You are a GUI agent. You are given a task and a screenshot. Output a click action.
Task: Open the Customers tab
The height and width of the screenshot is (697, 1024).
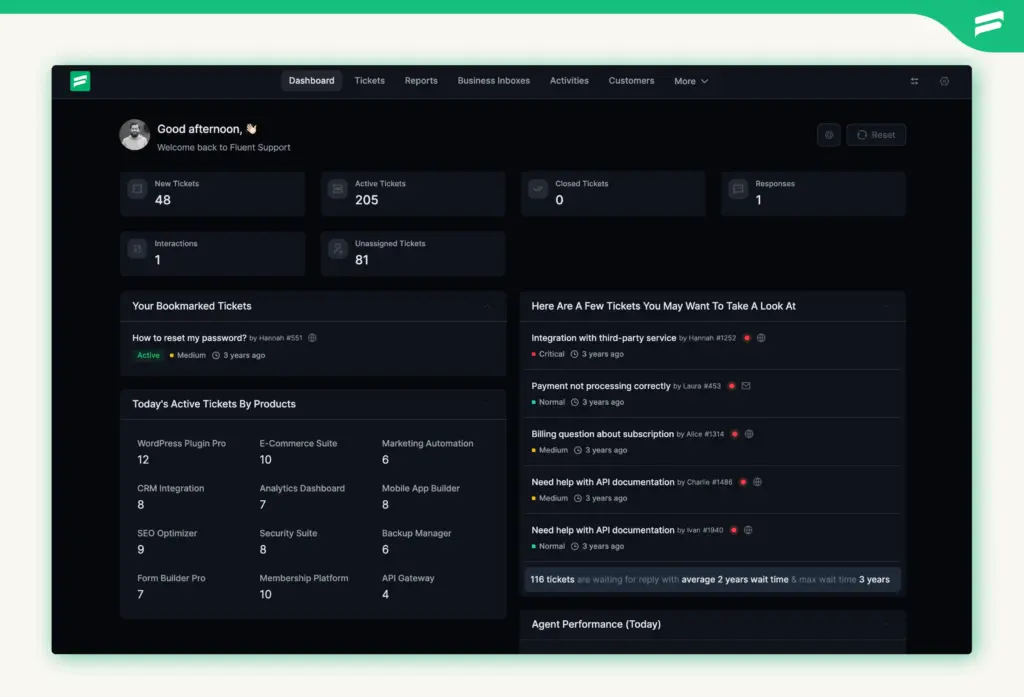coord(631,81)
